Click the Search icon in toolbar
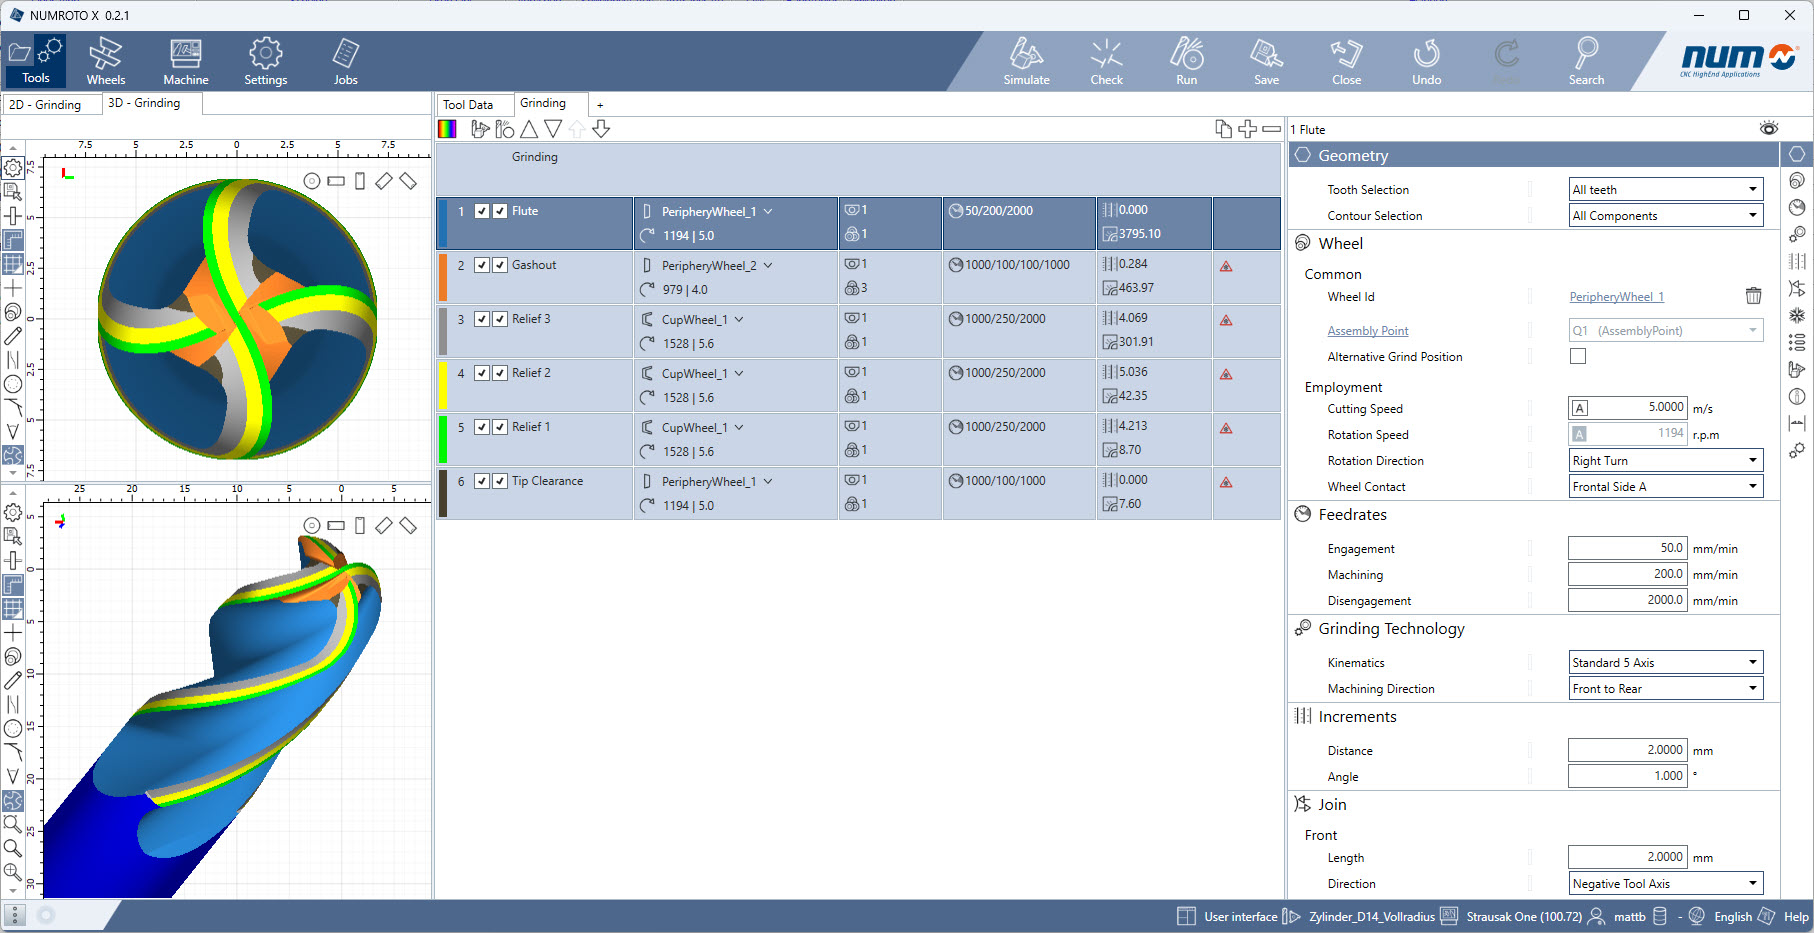 (1586, 61)
